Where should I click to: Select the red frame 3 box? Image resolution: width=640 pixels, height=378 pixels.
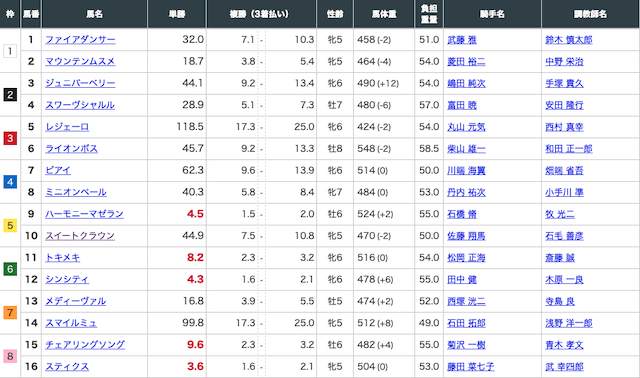tap(10, 138)
